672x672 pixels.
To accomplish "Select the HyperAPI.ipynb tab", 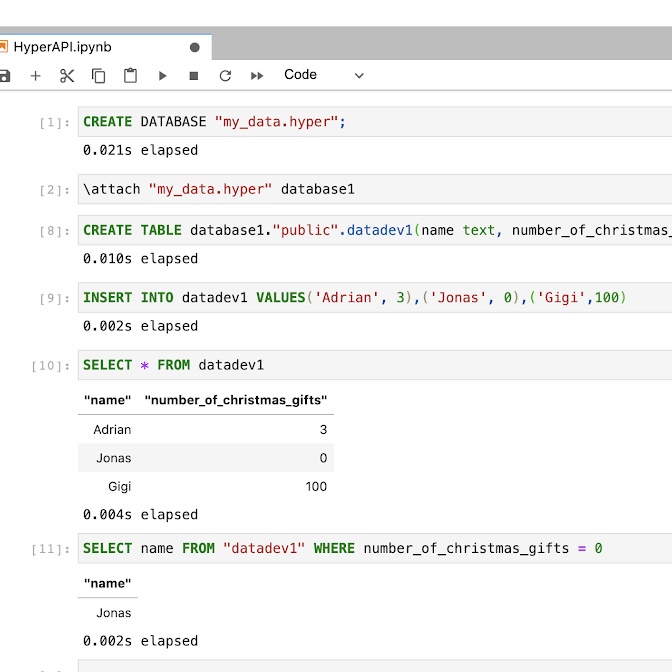I will point(62,47).
